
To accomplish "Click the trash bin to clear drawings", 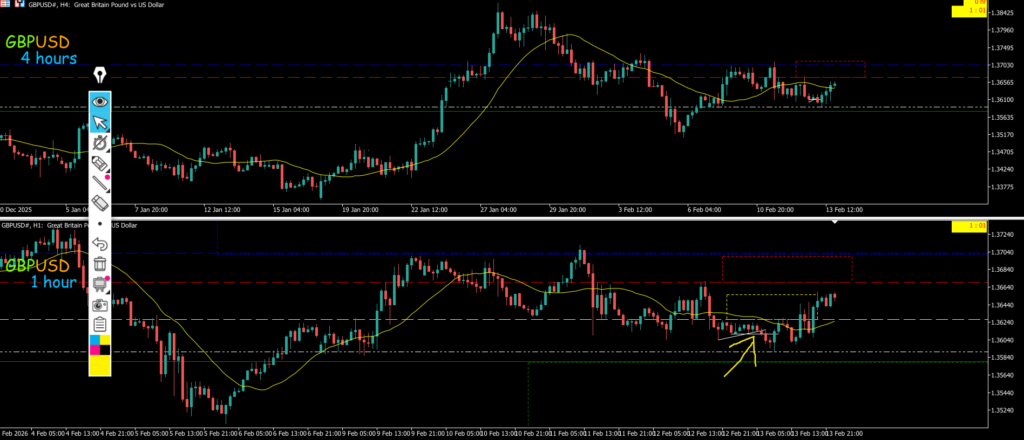I will click(x=100, y=264).
